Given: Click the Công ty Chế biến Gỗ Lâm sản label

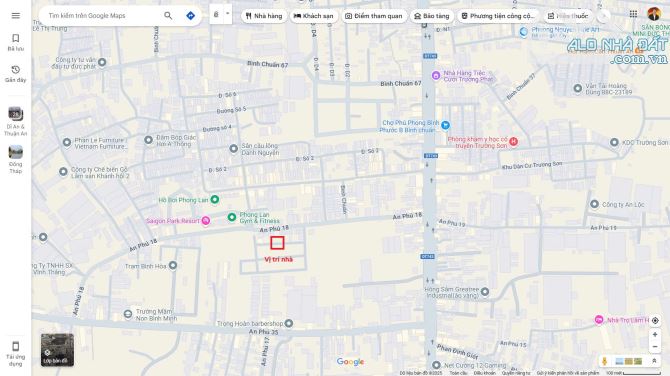Looking at the screenshot, I should (x=100, y=173).
